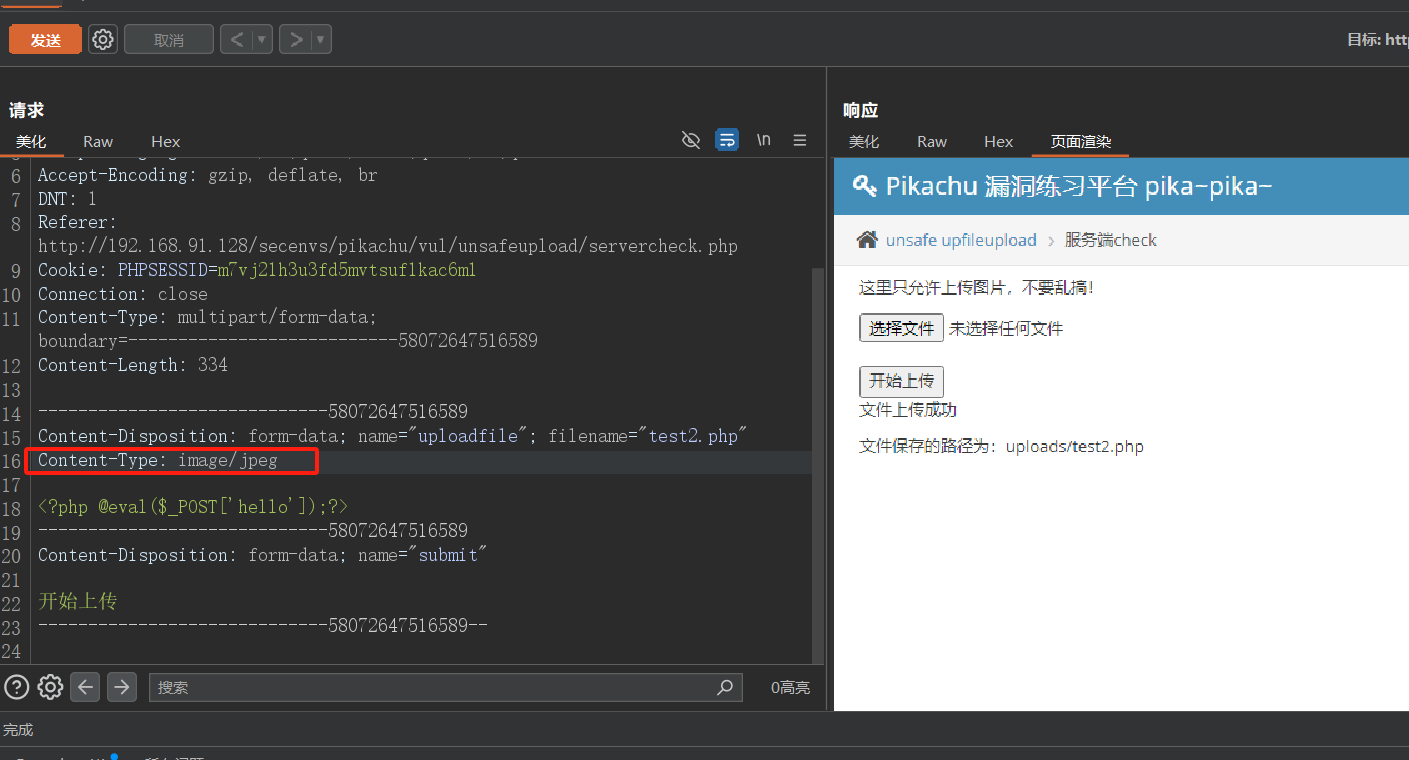Click the 请求 panel heading
1409x760 pixels.
pyautogui.click(x=27, y=110)
